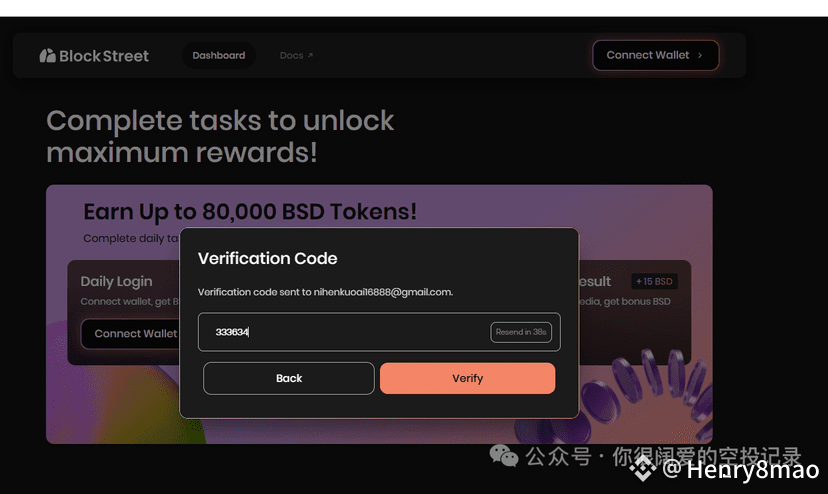Click the Binance logo near @Henry8mao
The width and height of the screenshot is (828, 494).
coord(643,468)
